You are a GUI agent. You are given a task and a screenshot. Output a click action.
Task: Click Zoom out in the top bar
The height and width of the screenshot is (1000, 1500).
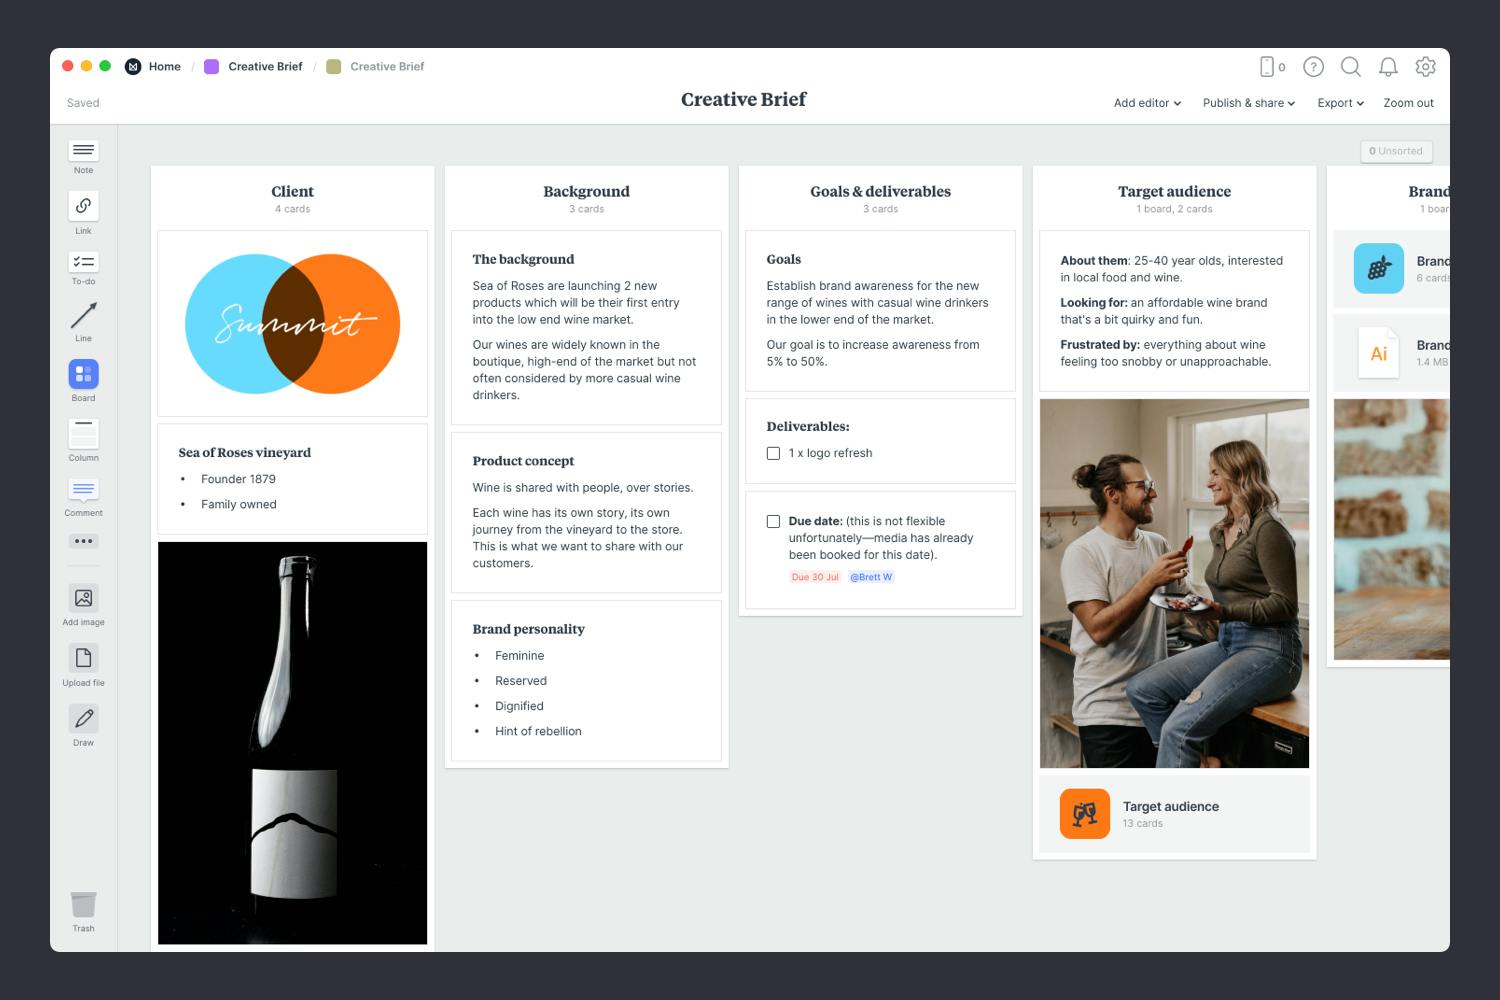point(1408,103)
